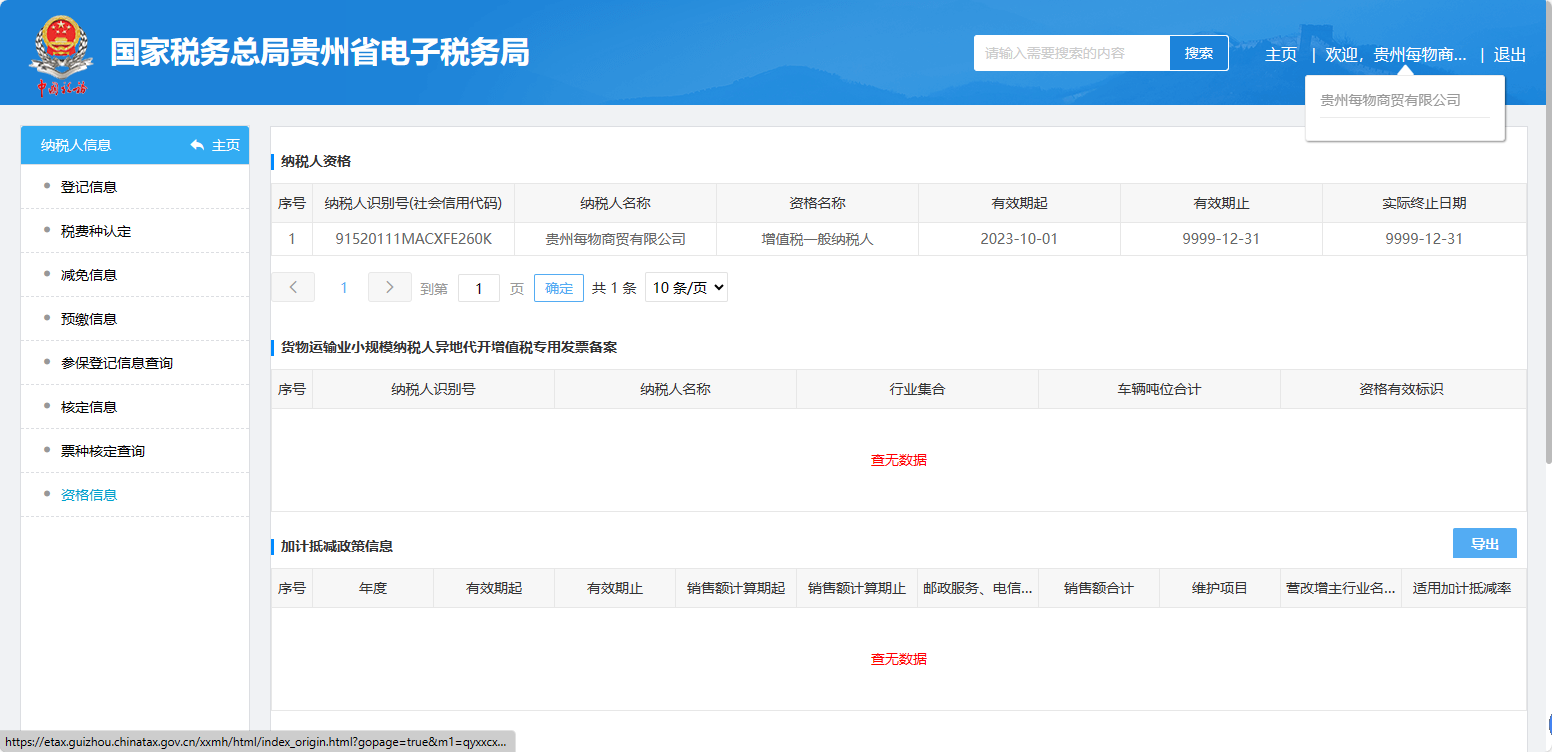Viewport: 1552px width, 752px height.
Task: Click the tax bureau emblem logo
Action: 62,54
